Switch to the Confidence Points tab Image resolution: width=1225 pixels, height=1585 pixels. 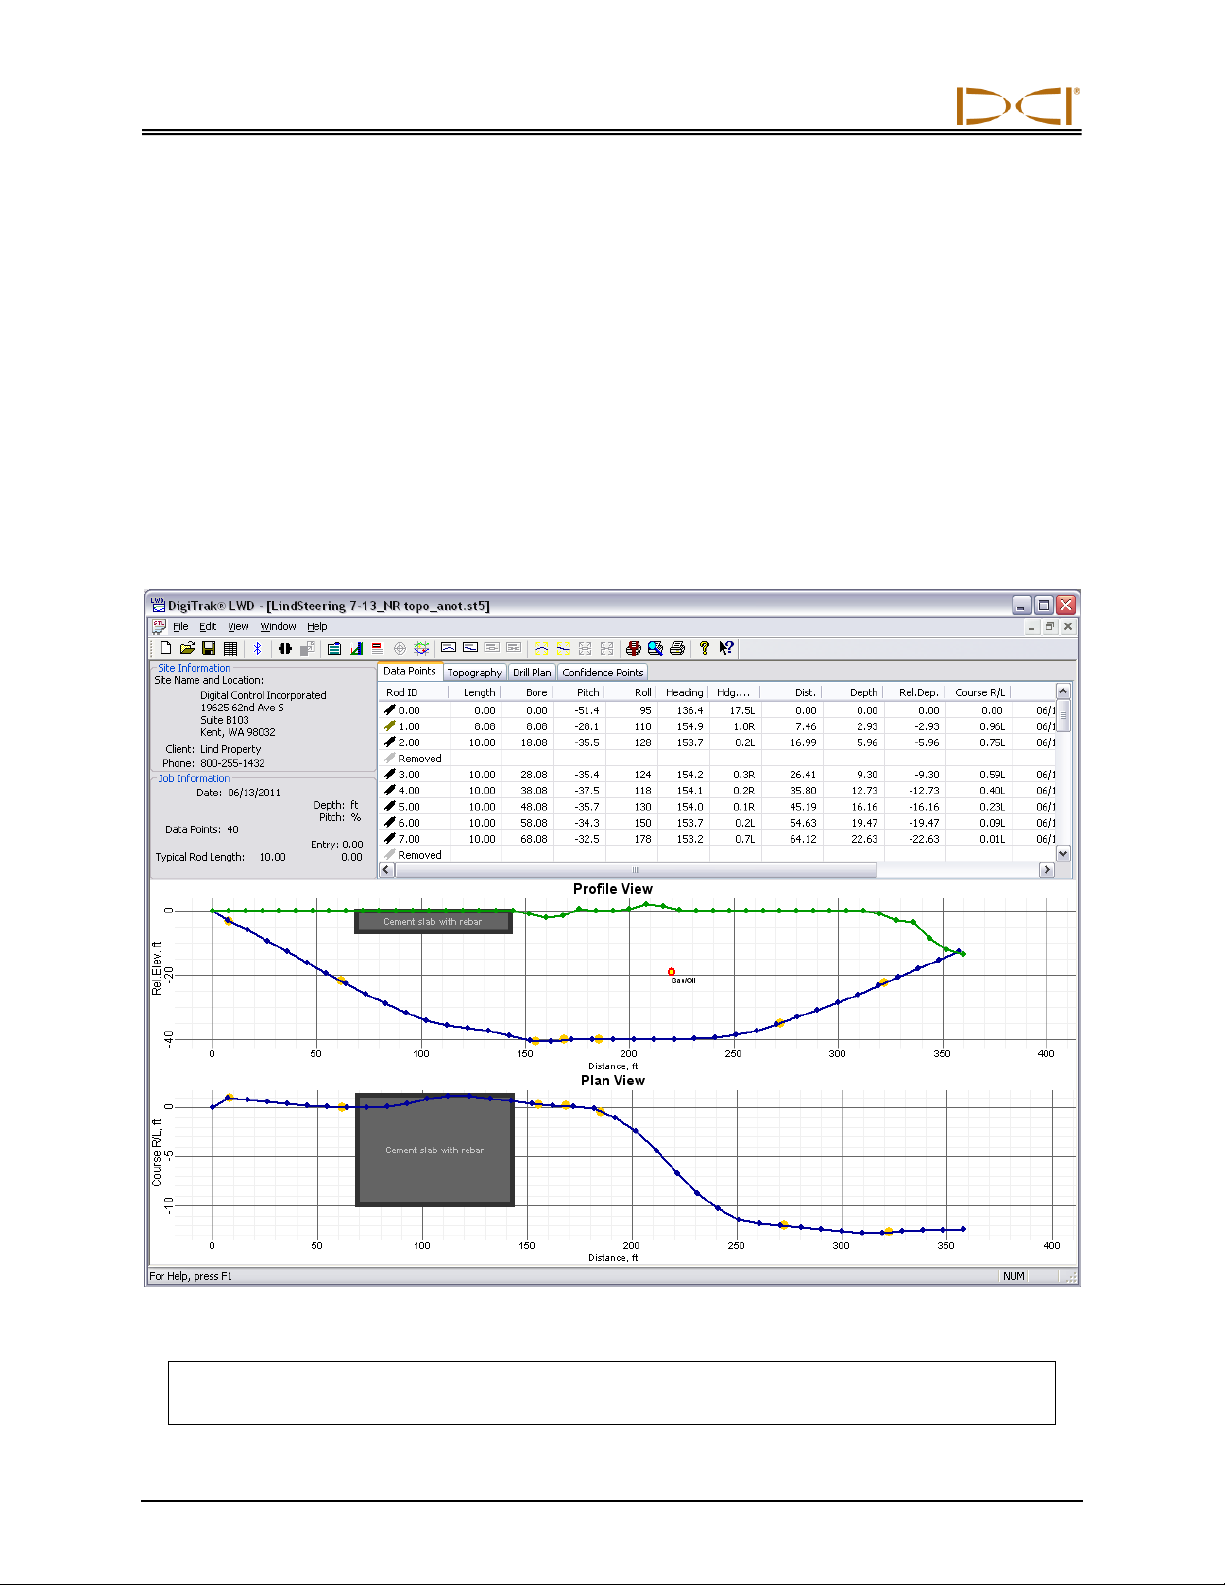coord(603,672)
